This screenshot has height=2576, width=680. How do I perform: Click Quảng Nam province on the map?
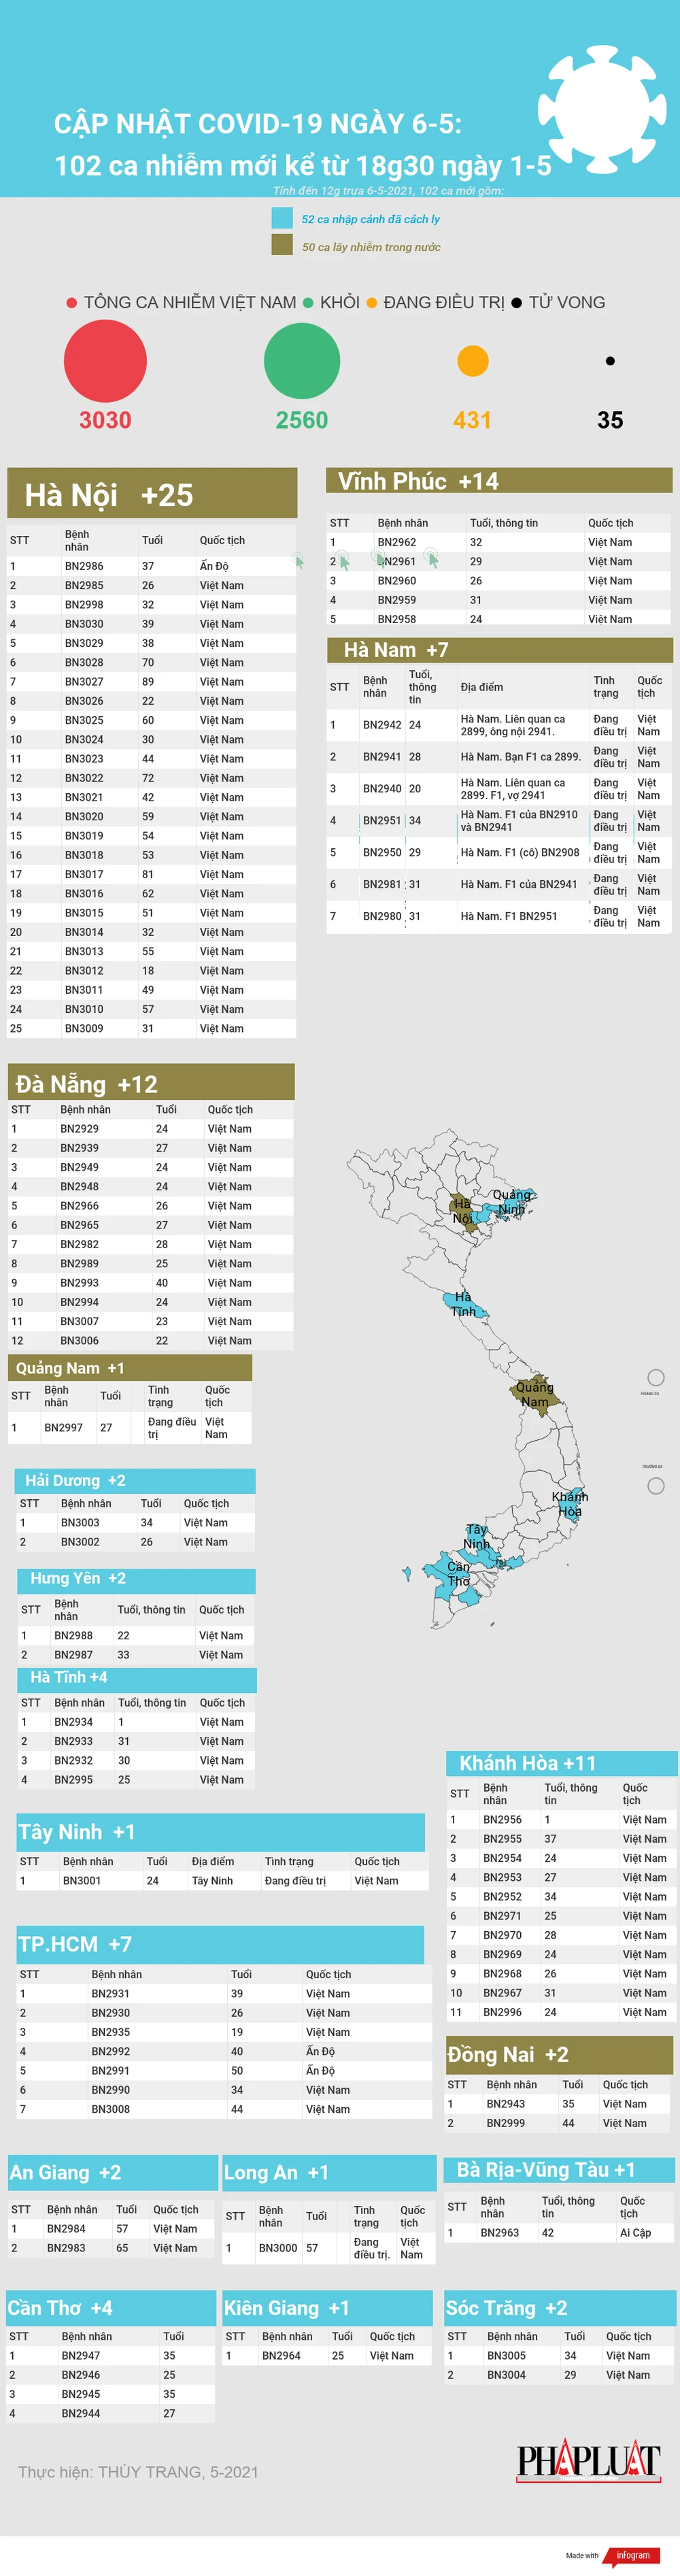click(x=533, y=1392)
